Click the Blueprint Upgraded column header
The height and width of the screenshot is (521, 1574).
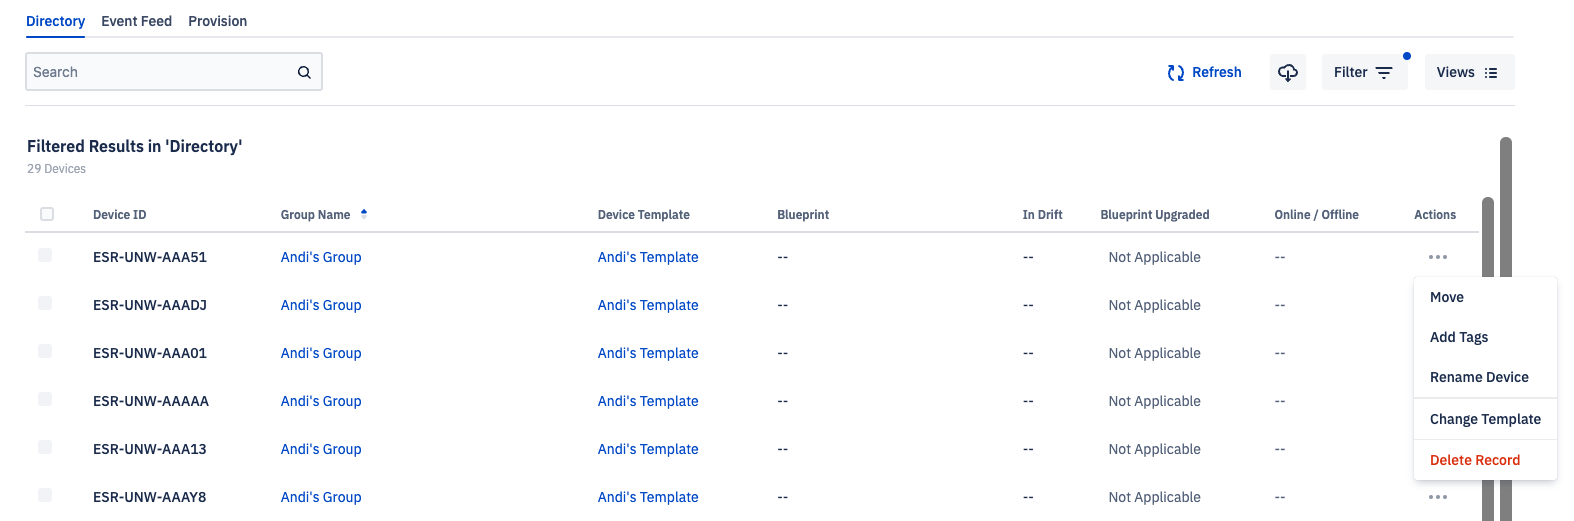coord(1155,214)
